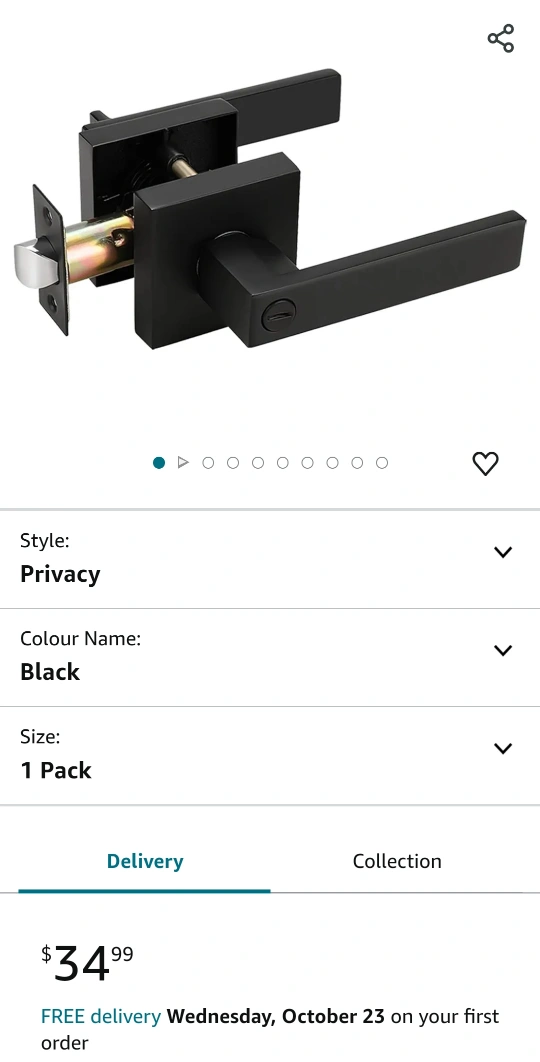
Task: Expand the Colour Name chevron
Action: [x=503, y=650]
